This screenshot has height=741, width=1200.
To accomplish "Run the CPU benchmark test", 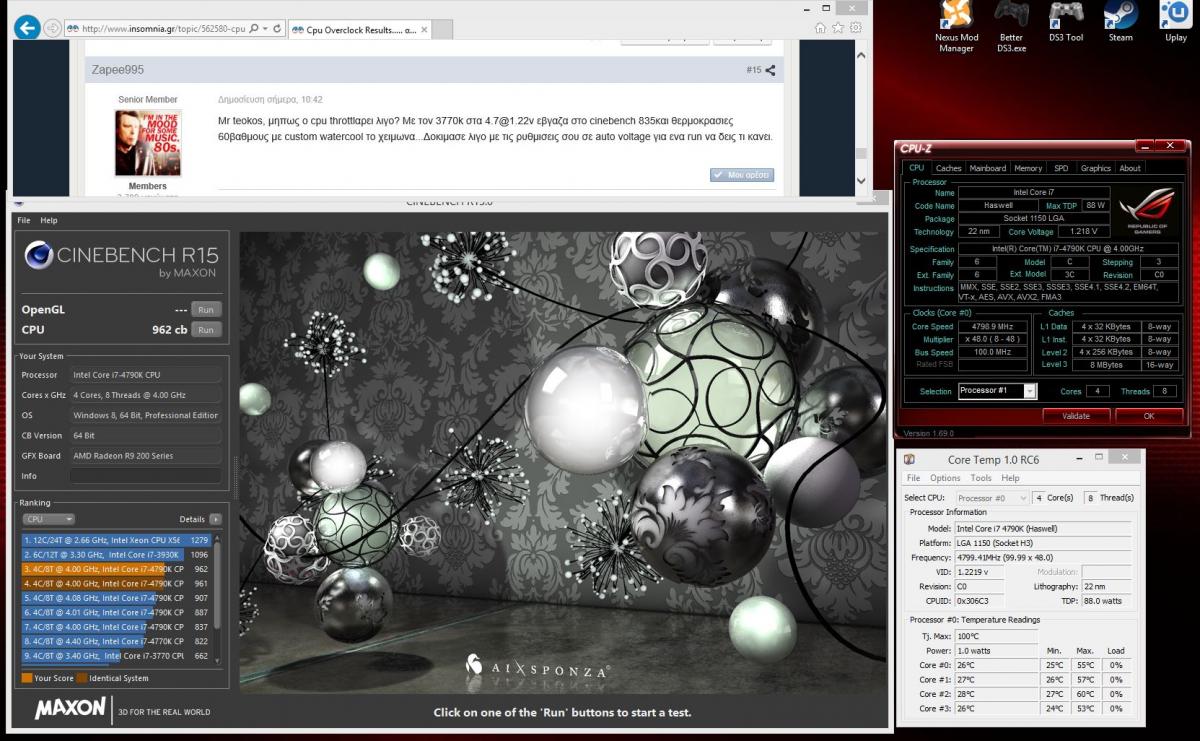I will click(x=206, y=329).
